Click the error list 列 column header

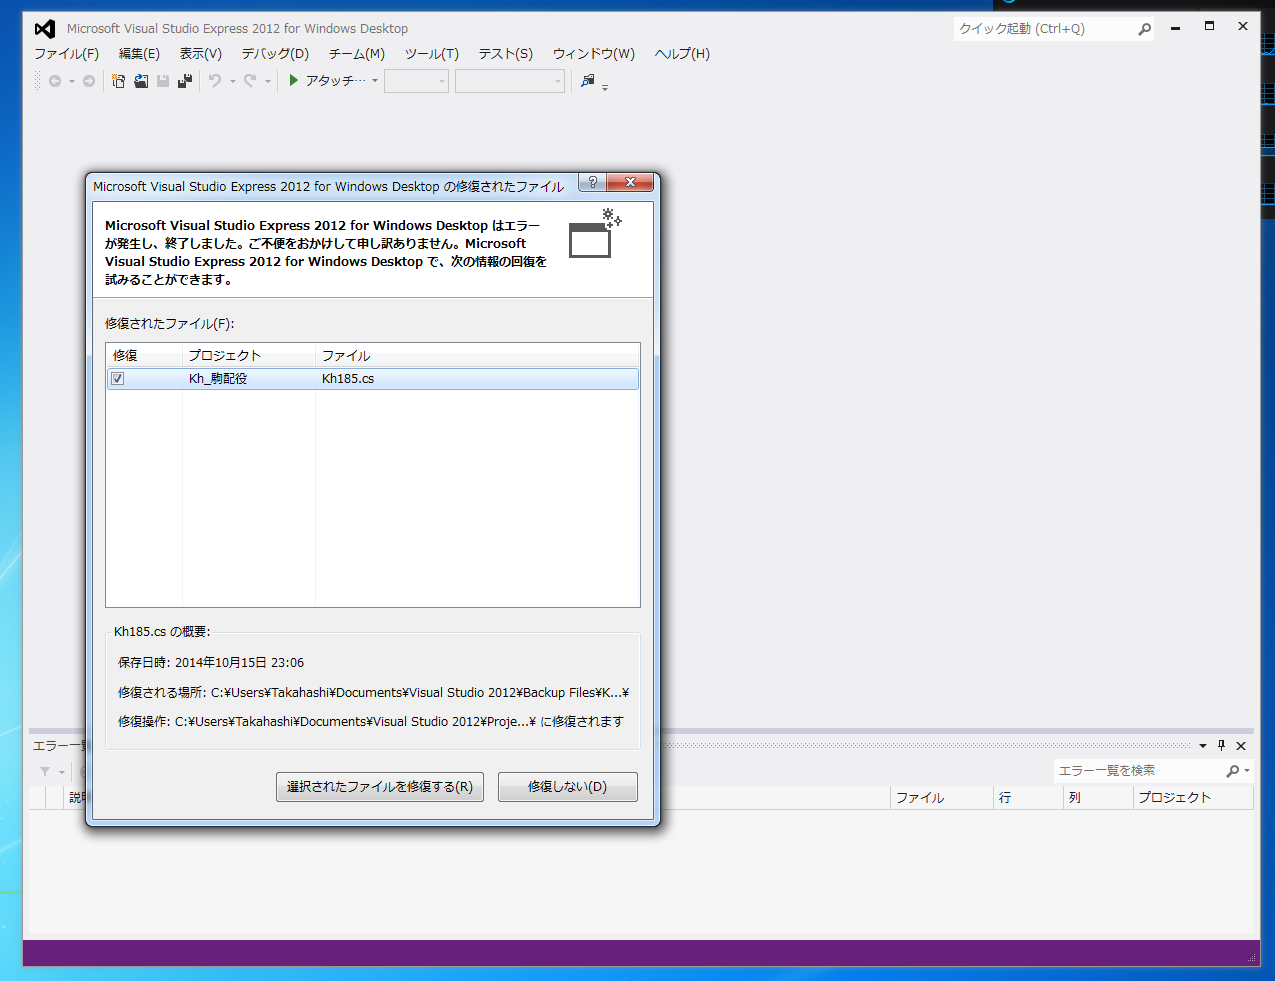click(x=1098, y=797)
